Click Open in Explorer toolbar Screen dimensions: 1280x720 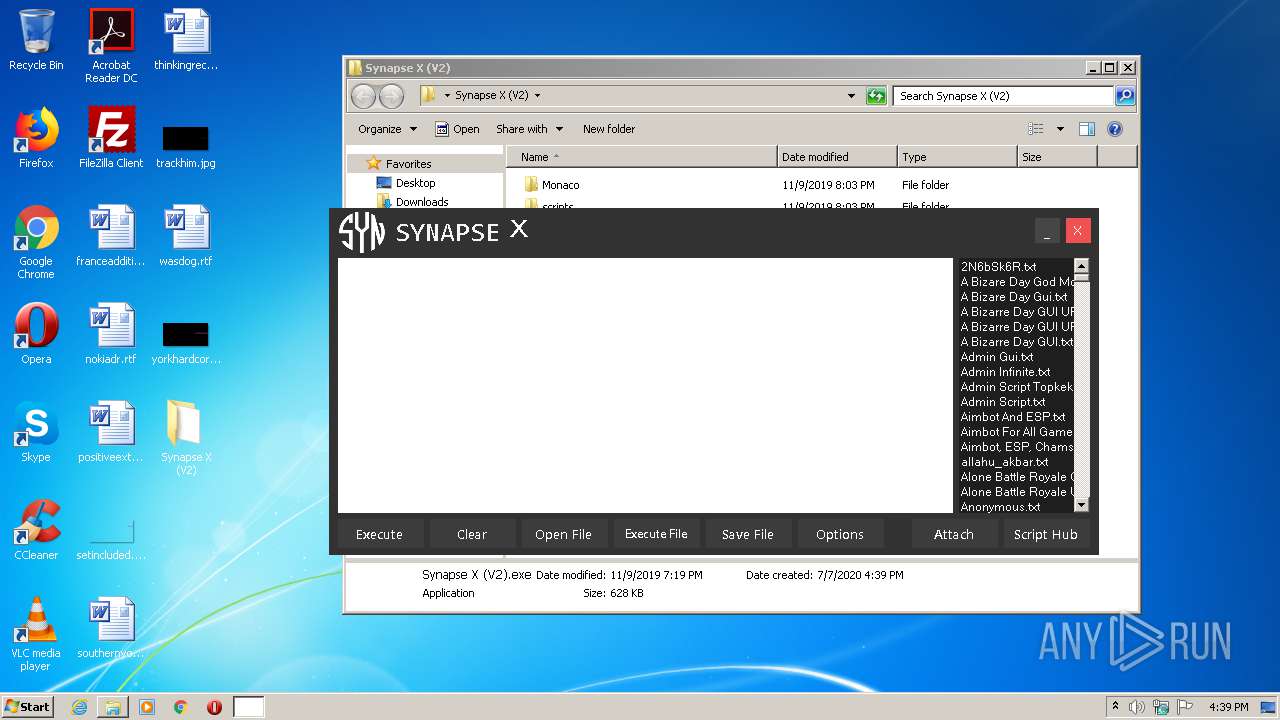[457, 129]
